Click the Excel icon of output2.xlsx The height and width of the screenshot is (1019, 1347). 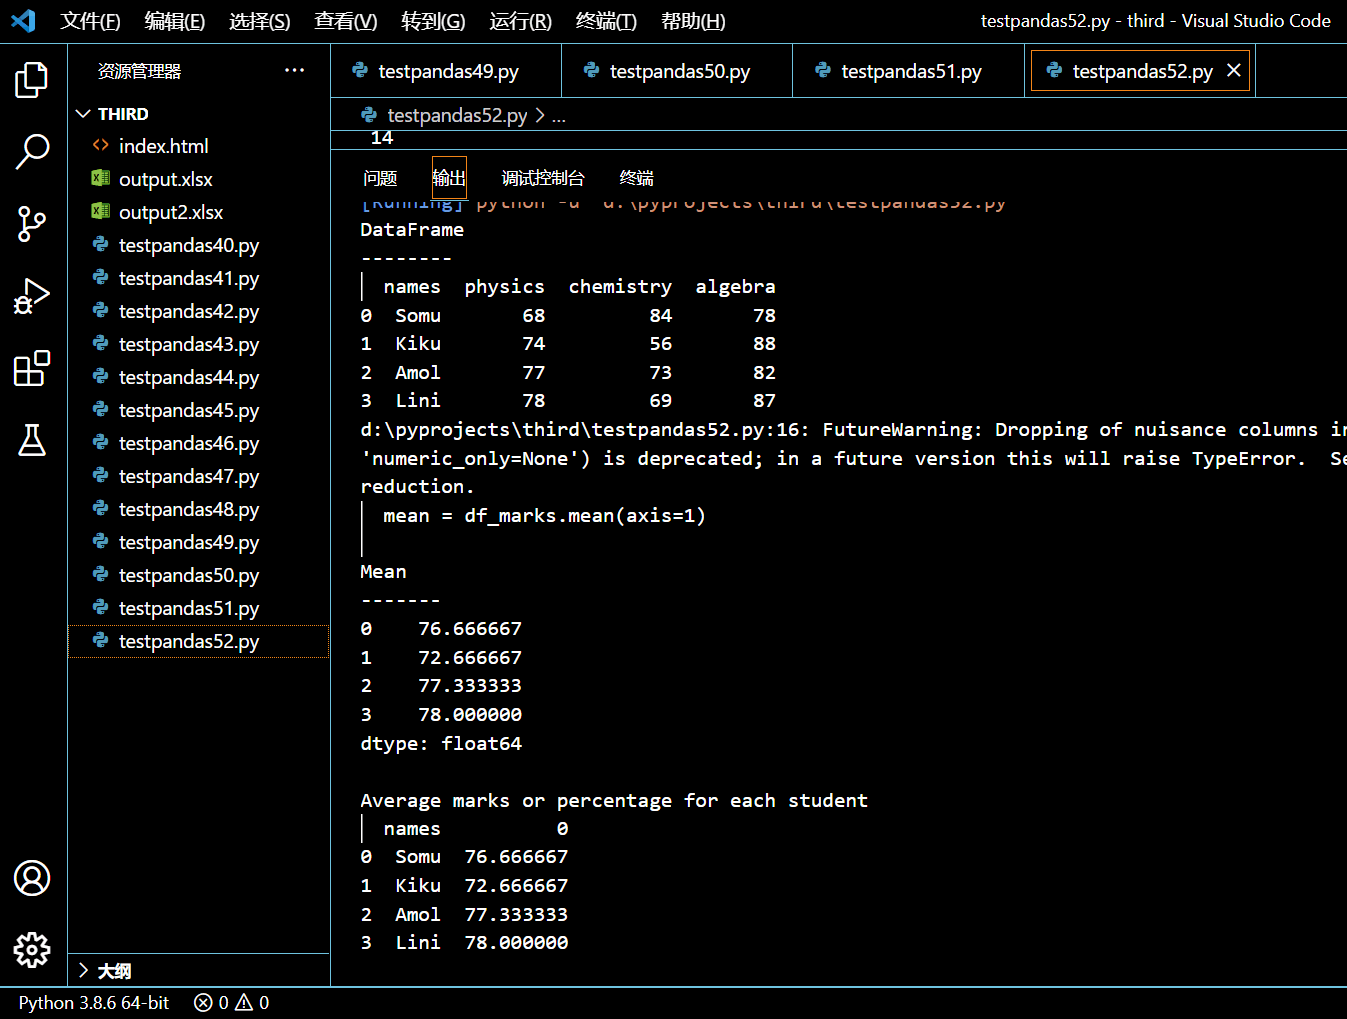point(100,211)
